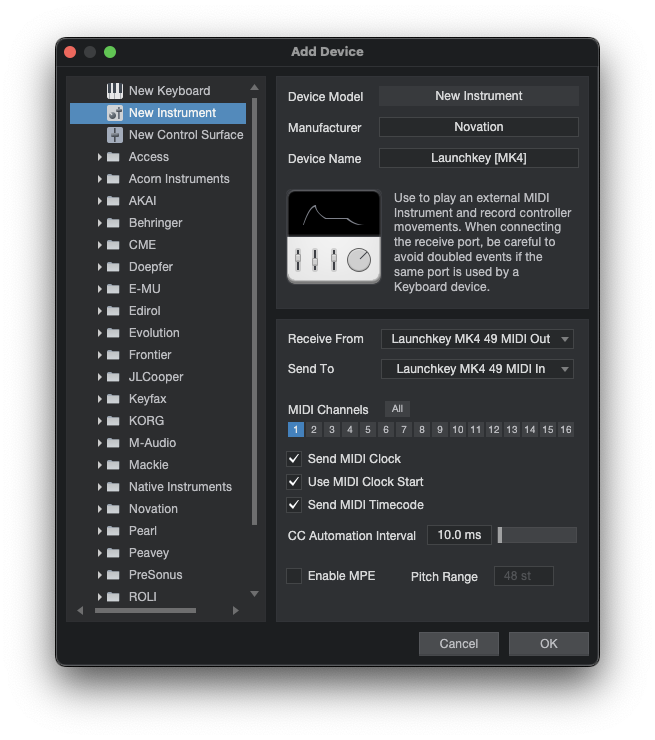The height and width of the screenshot is (740, 655).
Task: Enable MIDI channel 13
Action: click(x=512, y=429)
